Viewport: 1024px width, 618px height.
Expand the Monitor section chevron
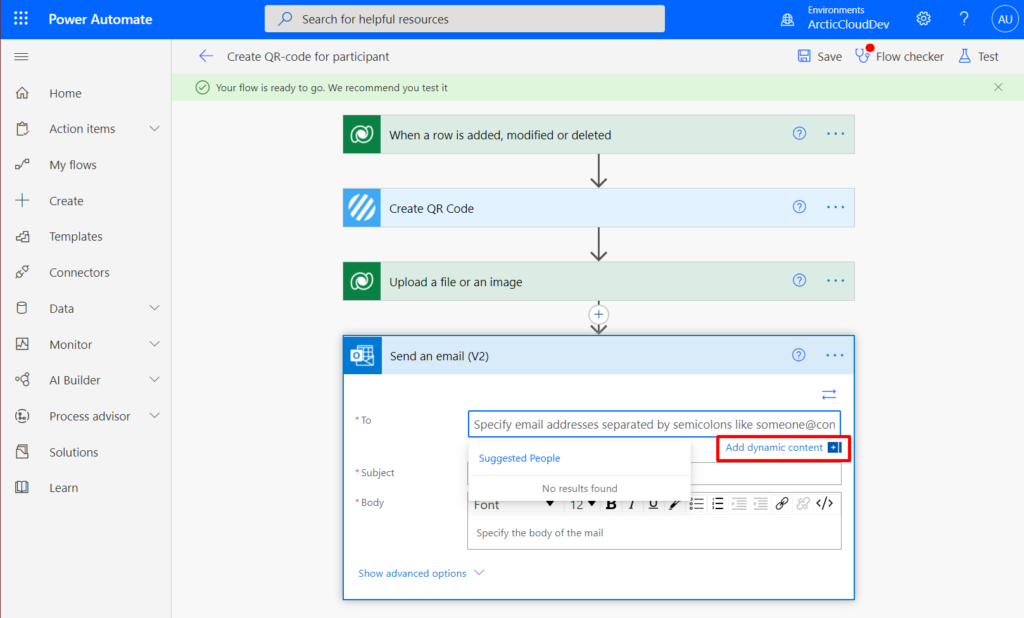(x=154, y=344)
